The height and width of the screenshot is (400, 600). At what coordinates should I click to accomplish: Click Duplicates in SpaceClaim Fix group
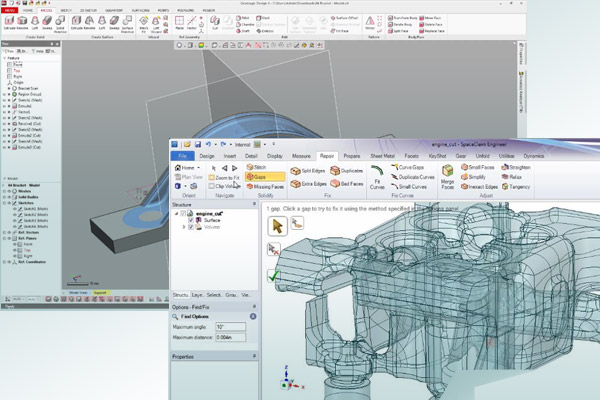(346, 171)
